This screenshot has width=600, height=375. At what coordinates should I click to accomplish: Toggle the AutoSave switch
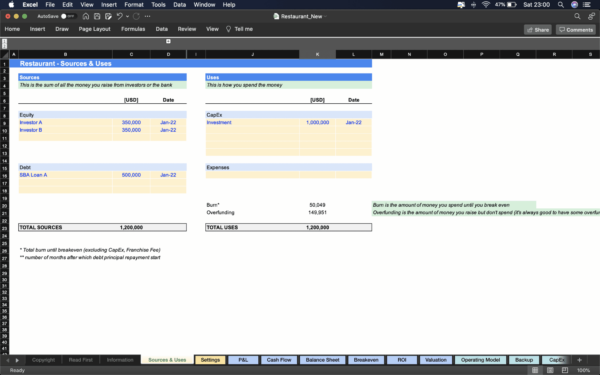(x=68, y=16)
